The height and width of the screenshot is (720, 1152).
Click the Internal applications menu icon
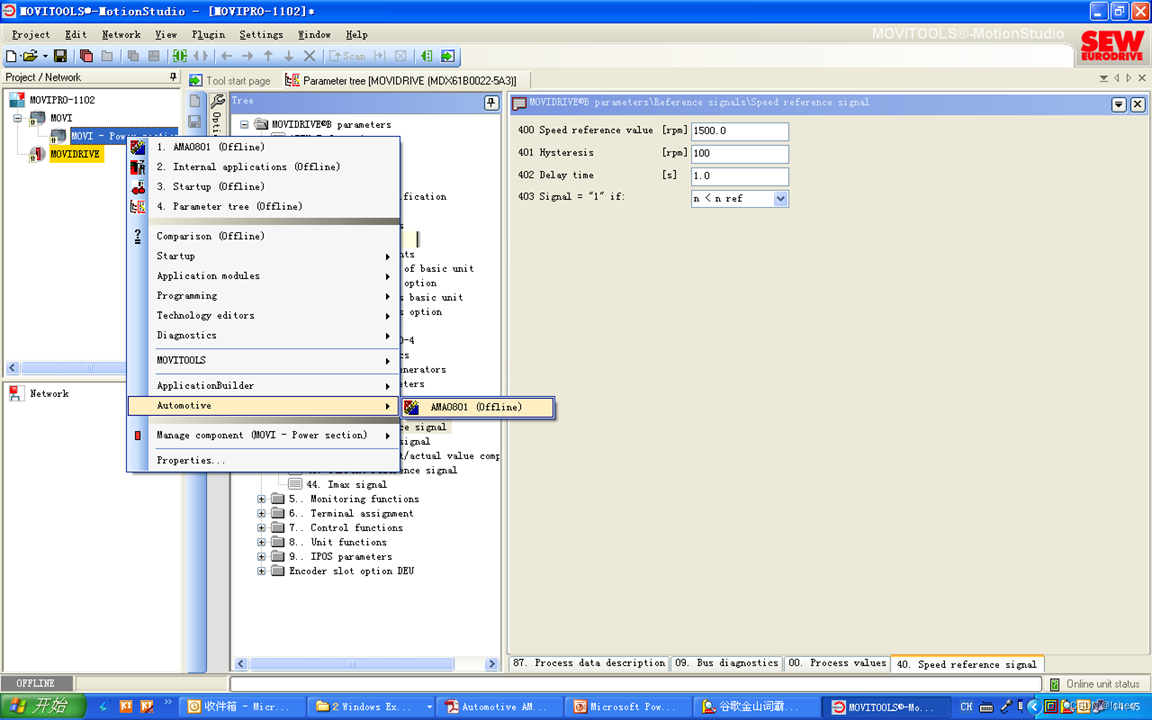[137, 167]
